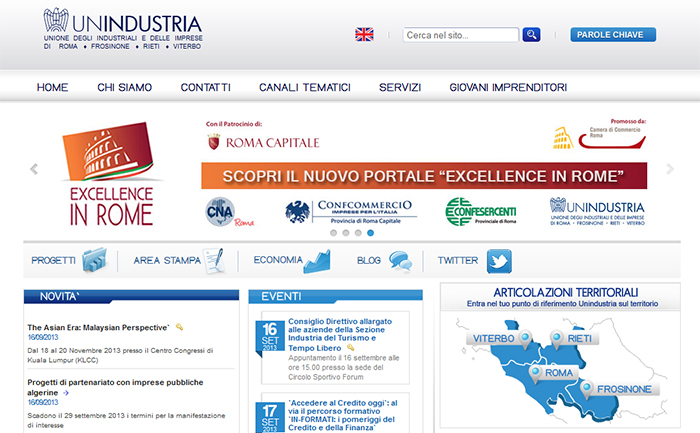Select the first carousel dot indicator
The height and width of the screenshot is (433, 700).
tap(333, 233)
